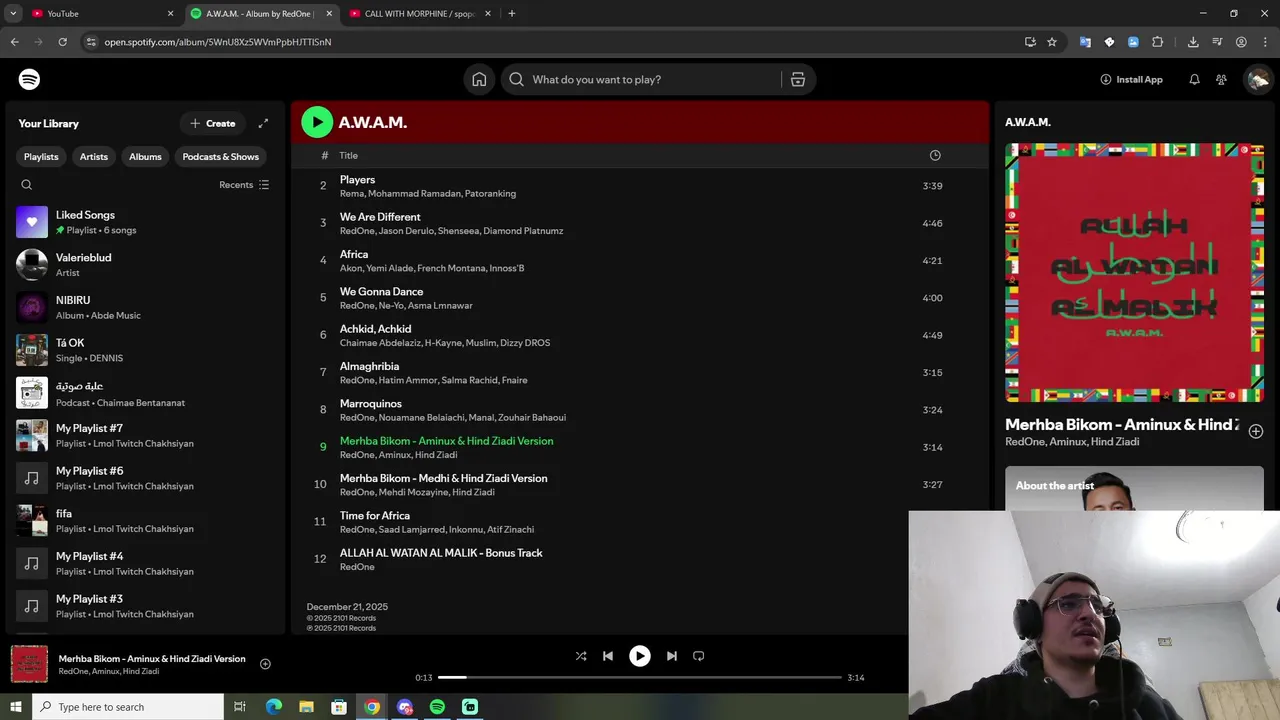This screenshot has width=1280, height=720.
Task: Open a new browser tab
Action: coord(511,13)
